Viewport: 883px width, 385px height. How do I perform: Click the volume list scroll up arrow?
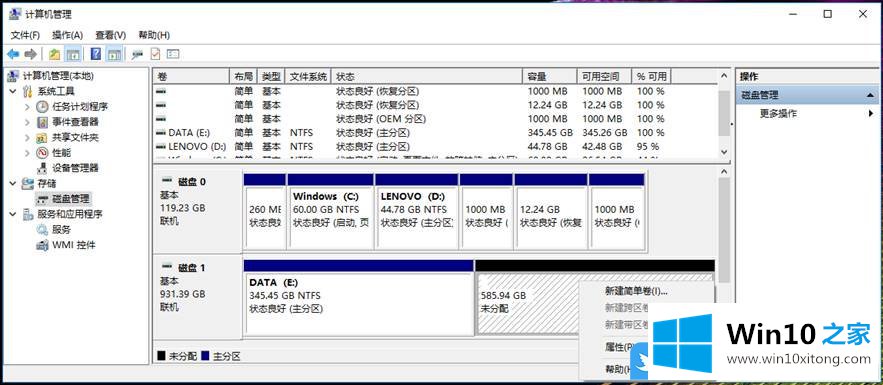[724, 75]
